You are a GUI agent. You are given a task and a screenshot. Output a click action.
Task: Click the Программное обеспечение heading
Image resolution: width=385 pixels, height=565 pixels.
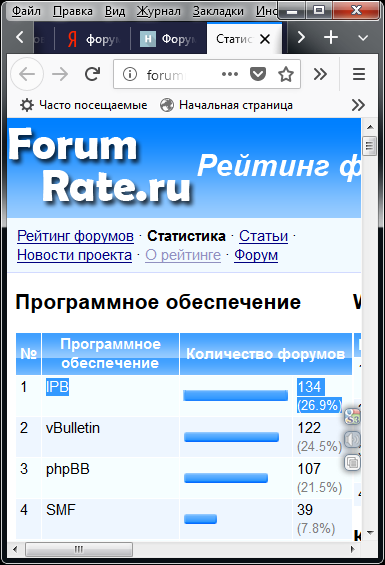(x=158, y=302)
